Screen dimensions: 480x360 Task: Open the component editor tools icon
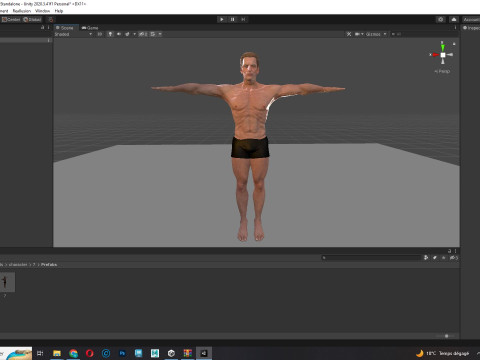pos(349,34)
